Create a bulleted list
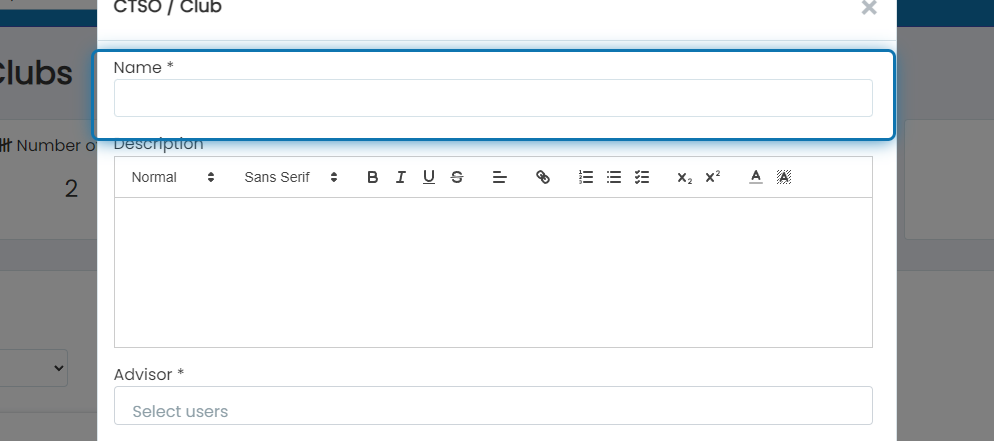 pos(614,177)
